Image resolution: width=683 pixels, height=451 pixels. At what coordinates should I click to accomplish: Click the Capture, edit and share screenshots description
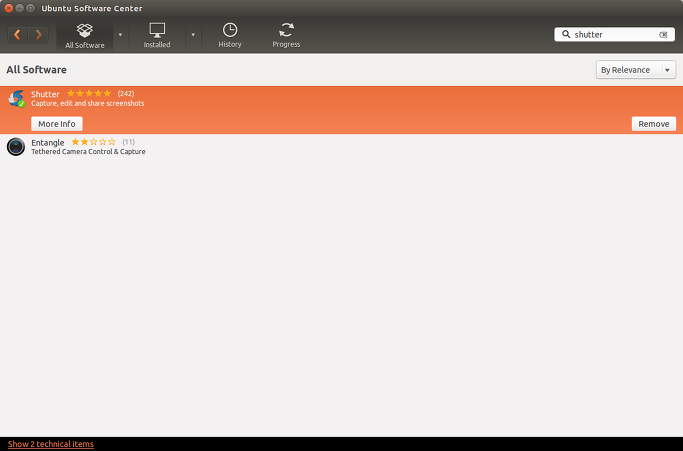click(88, 103)
